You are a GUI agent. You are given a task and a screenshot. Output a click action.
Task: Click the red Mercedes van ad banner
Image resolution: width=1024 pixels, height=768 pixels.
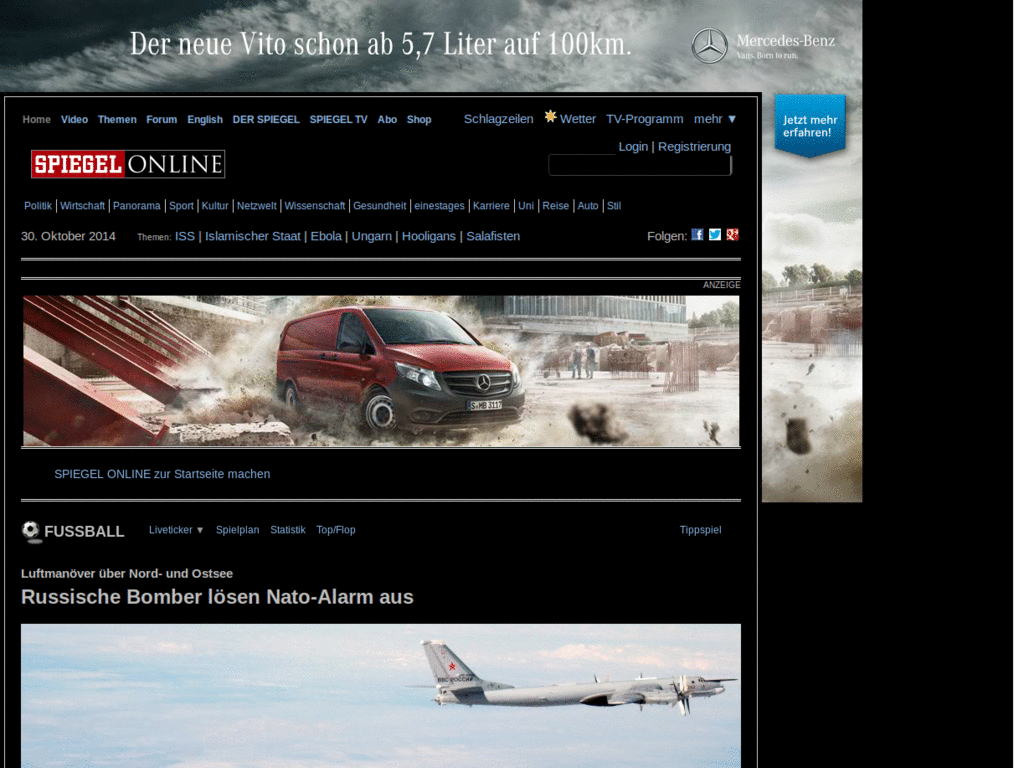click(381, 371)
